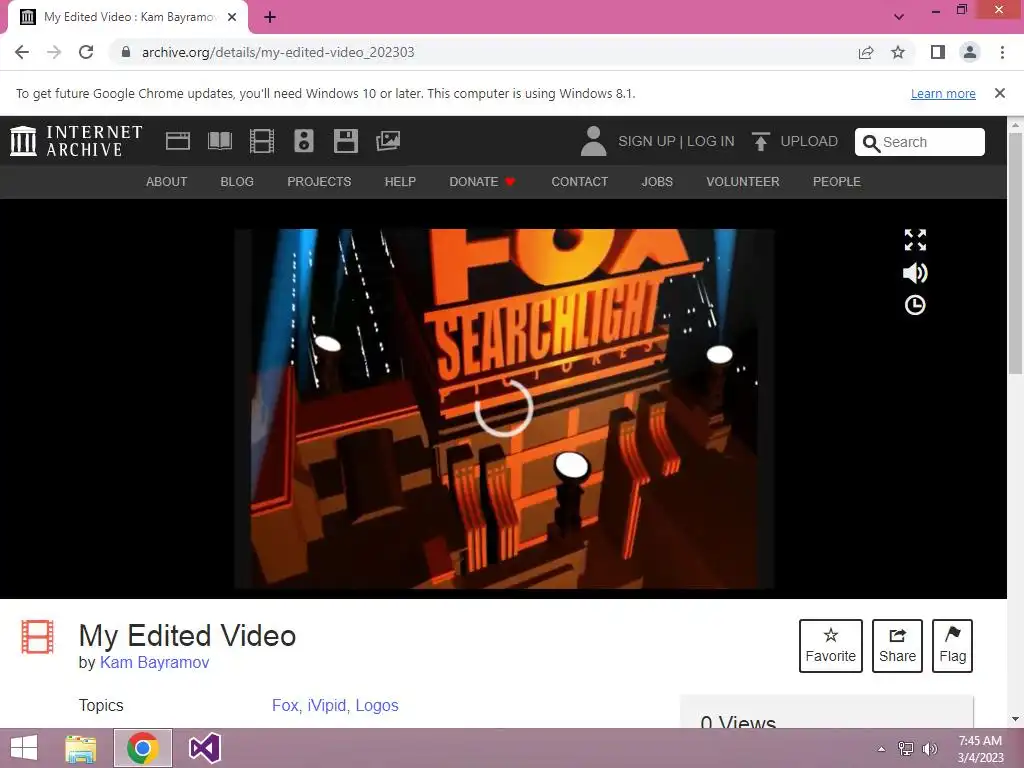Image resolution: width=1024 pixels, height=768 pixels.
Task: Open the HELP menu item
Action: [400, 182]
